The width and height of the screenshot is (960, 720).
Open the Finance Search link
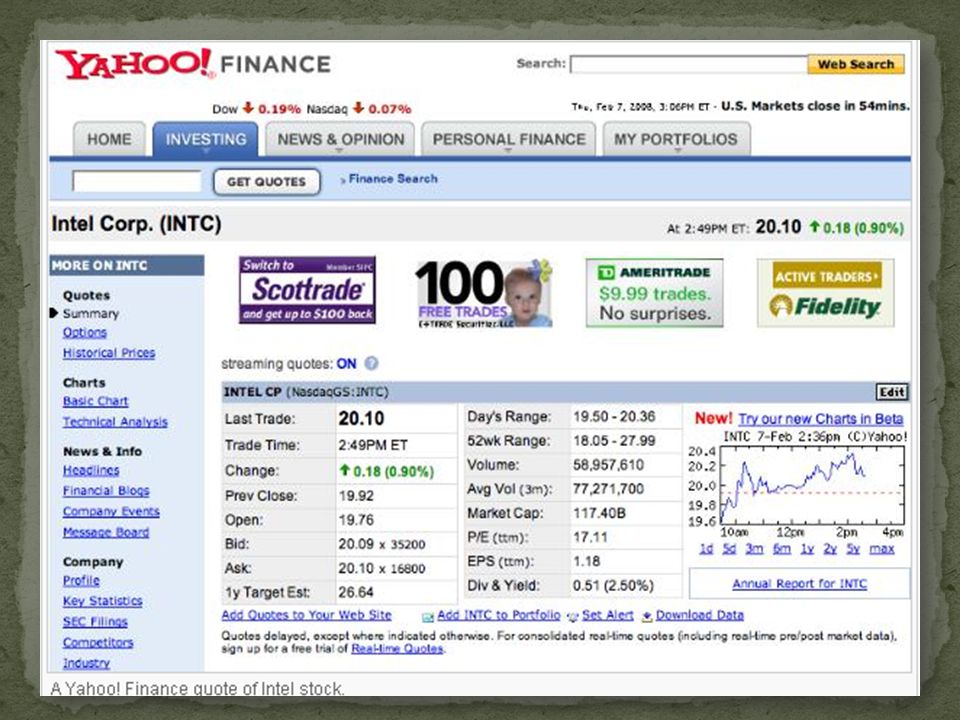(392, 179)
